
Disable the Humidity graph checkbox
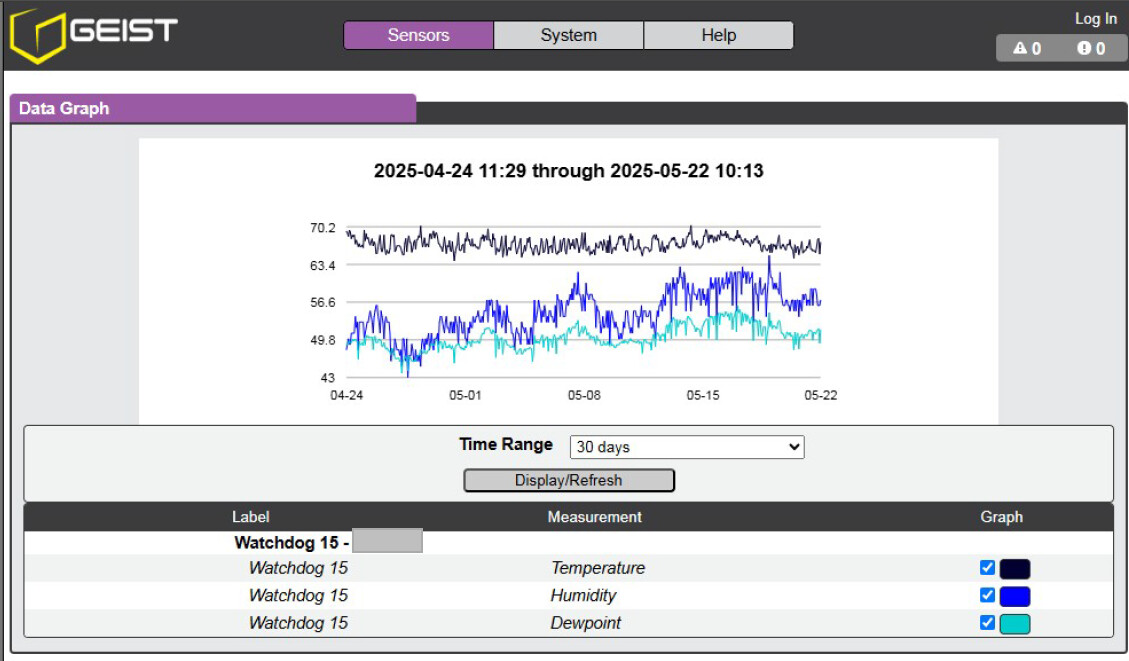pos(987,595)
